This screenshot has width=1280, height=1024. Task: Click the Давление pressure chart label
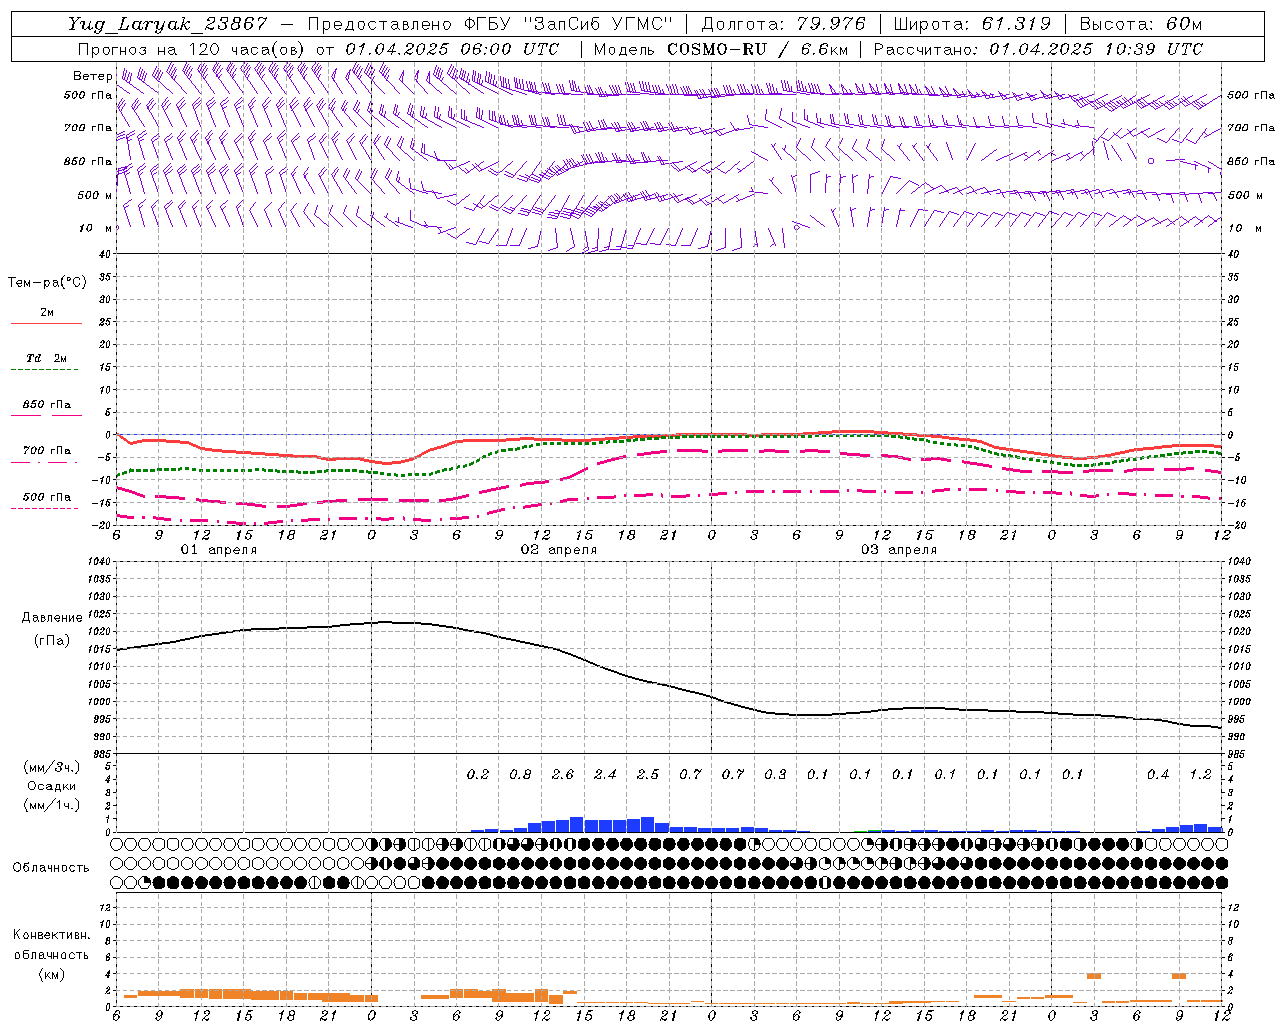[52, 618]
